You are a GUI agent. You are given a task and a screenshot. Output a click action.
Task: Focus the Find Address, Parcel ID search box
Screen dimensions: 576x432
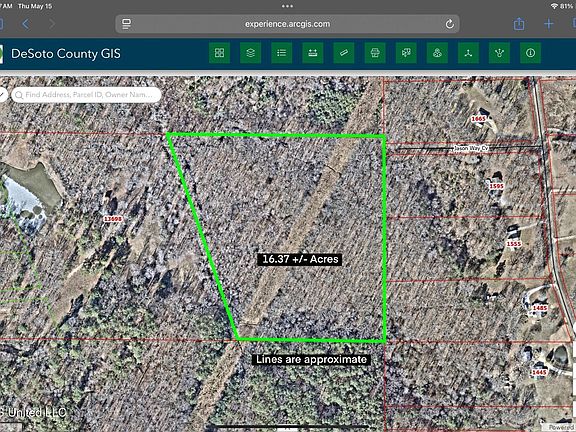coord(86,95)
